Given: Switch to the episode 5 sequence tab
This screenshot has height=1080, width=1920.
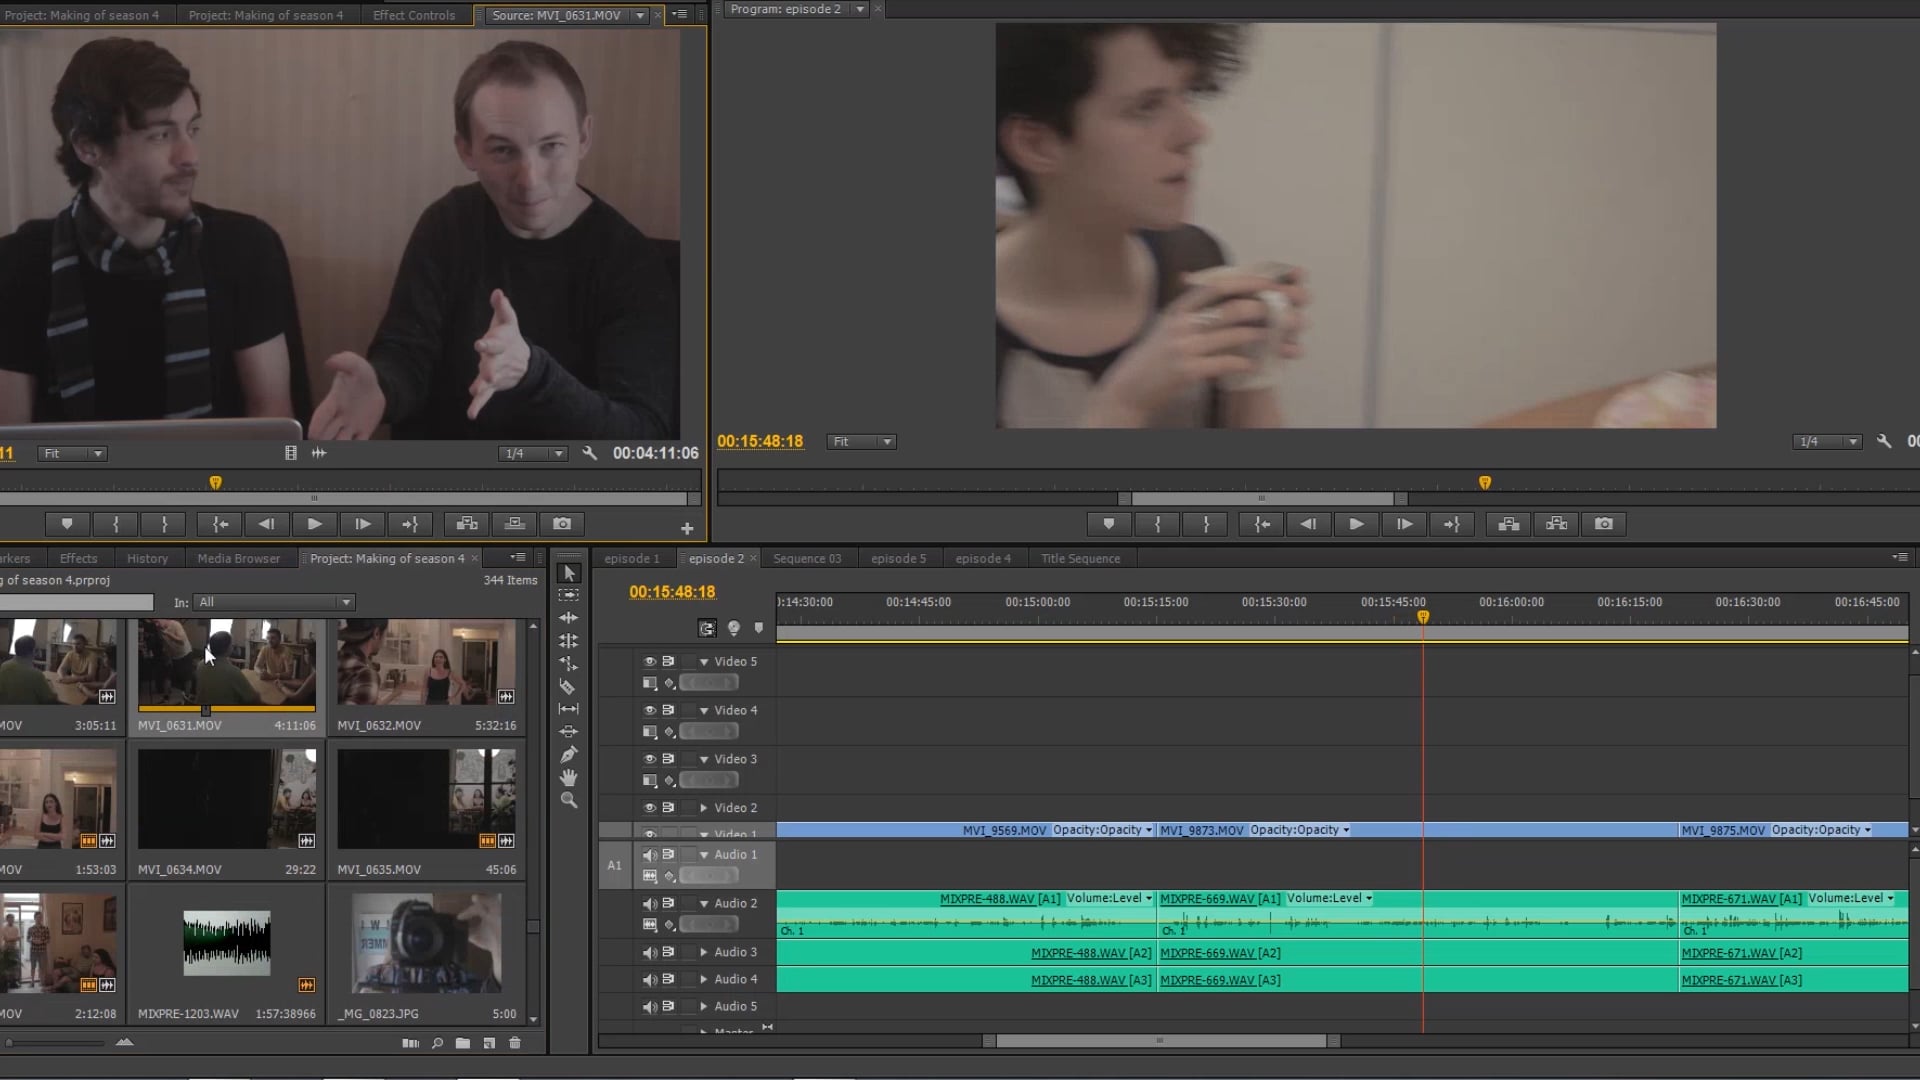Looking at the screenshot, I should pyautogui.click(x=898, y=559).
